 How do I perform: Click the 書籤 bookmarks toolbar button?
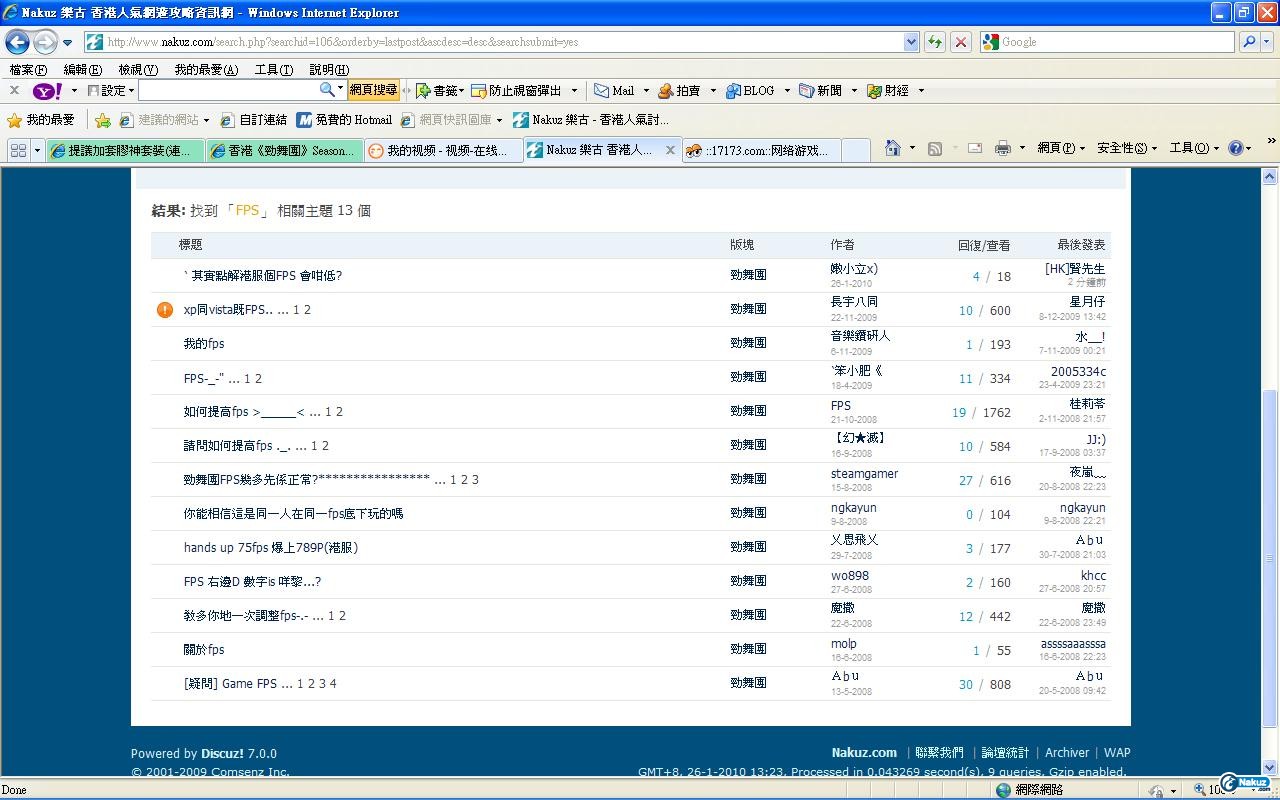[437, 90]
